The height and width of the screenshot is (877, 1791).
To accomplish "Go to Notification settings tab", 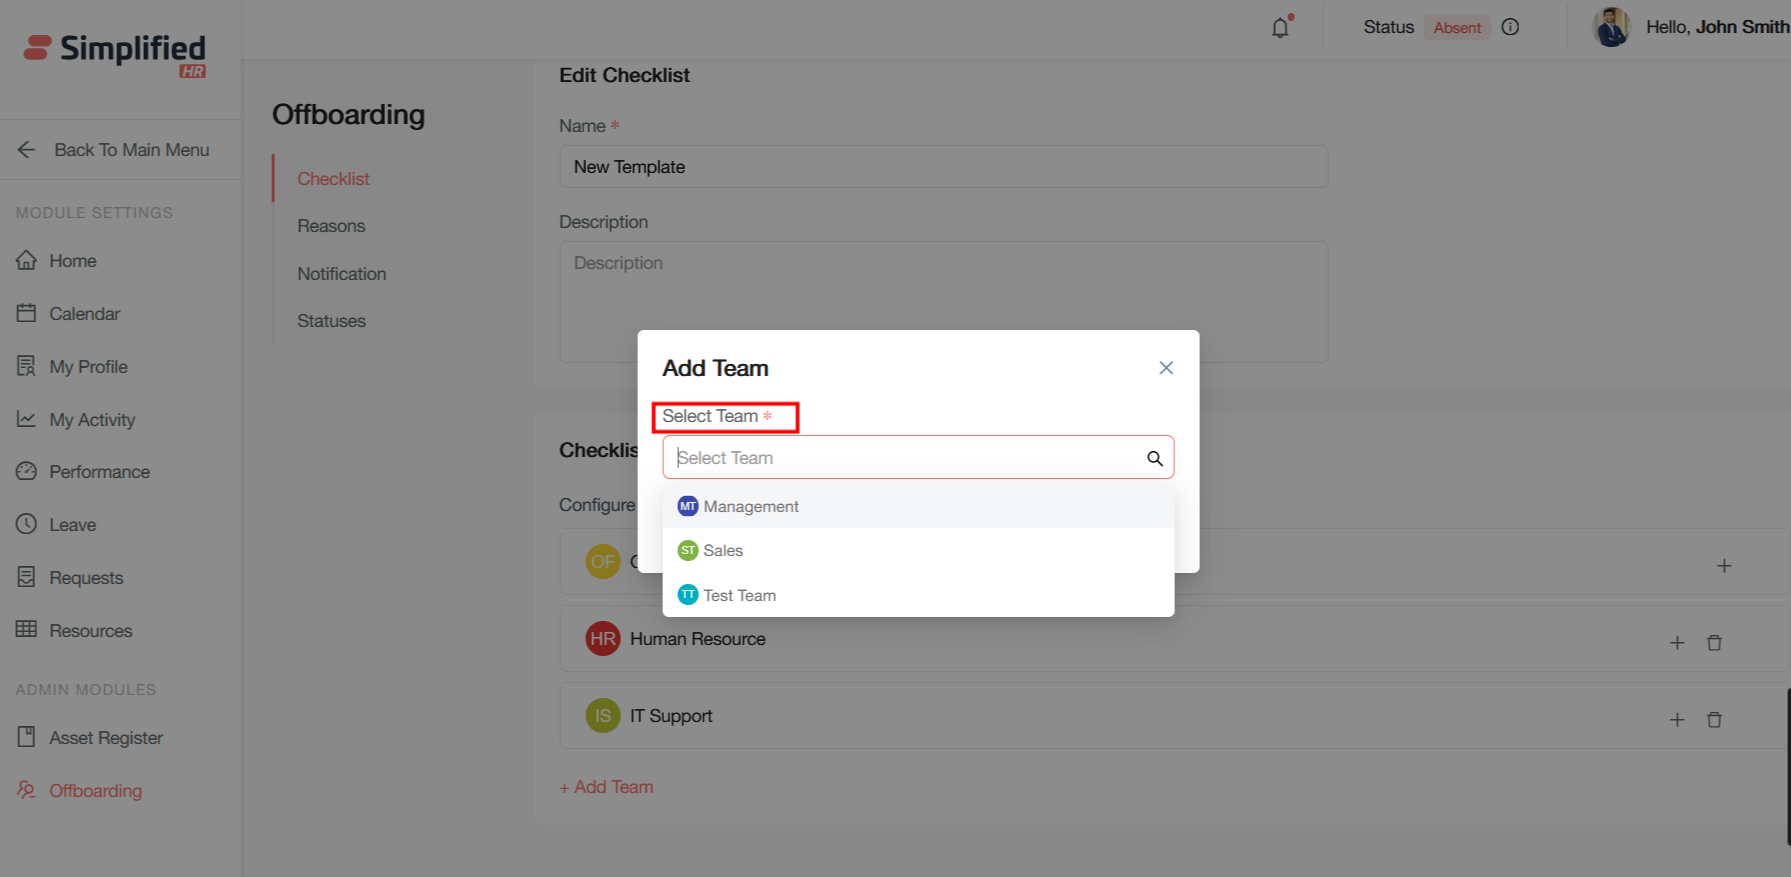I will (341, 274).
